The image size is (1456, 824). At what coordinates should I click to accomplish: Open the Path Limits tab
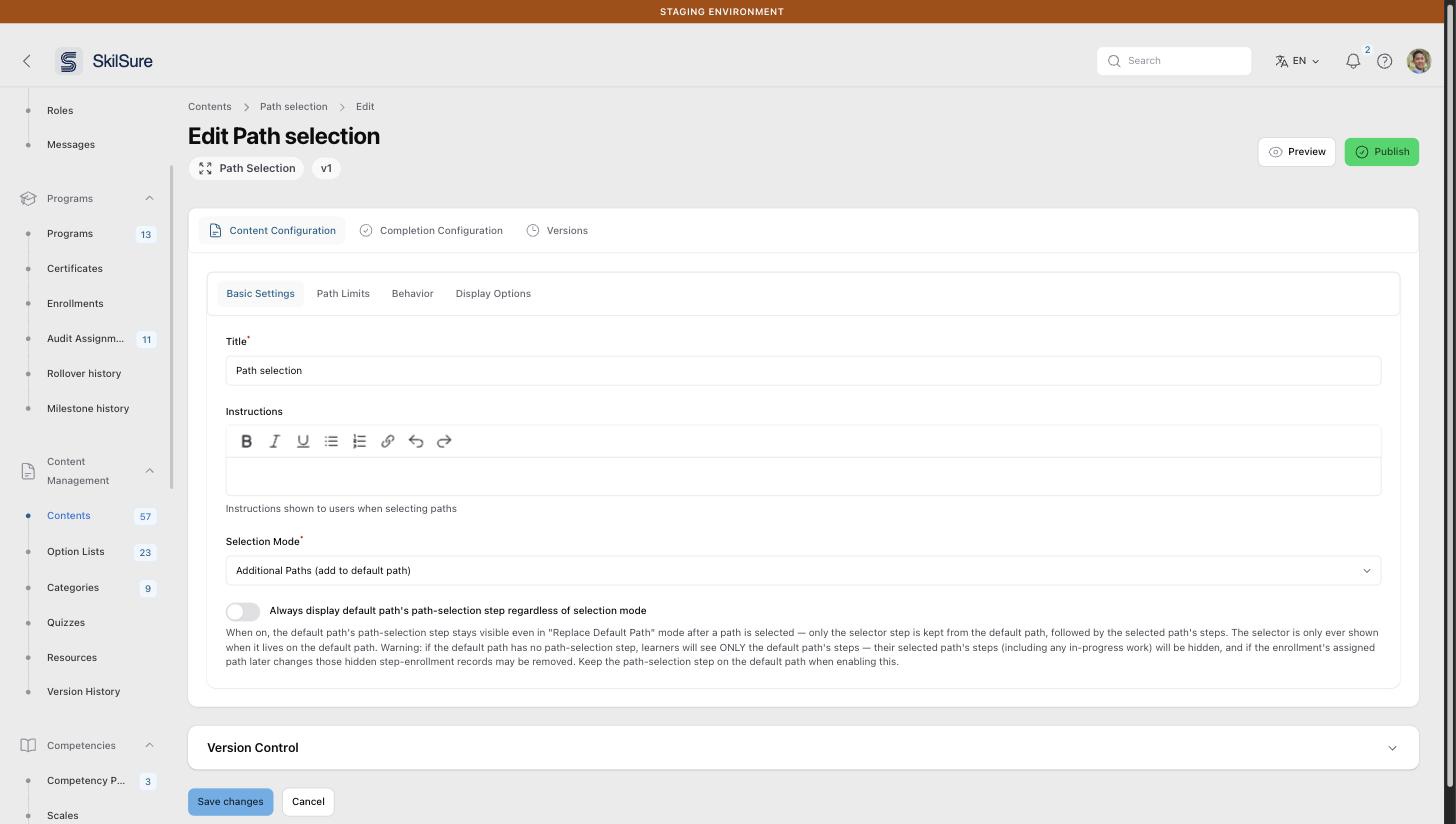pos(343,294)
